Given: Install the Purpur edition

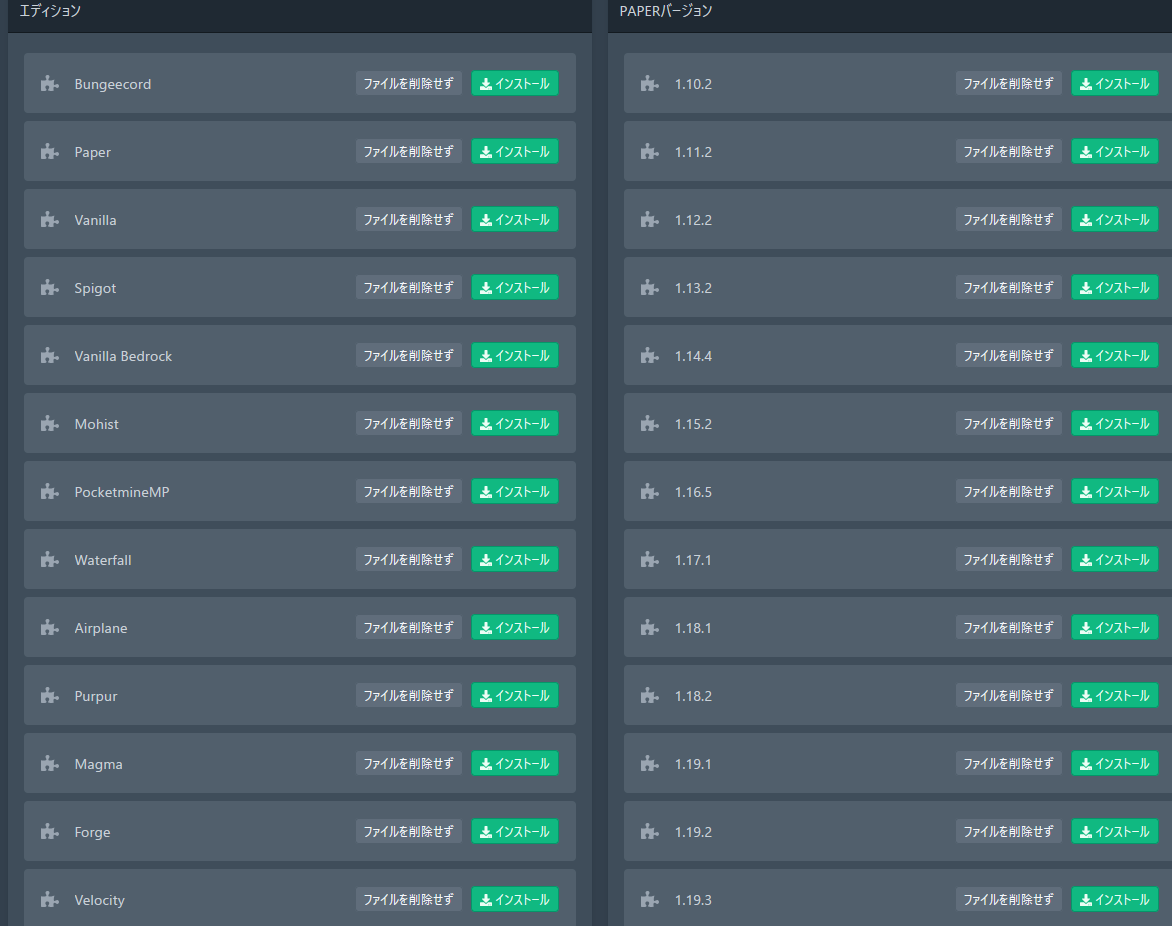Looking at the screenshot, I should pos(515,696).
